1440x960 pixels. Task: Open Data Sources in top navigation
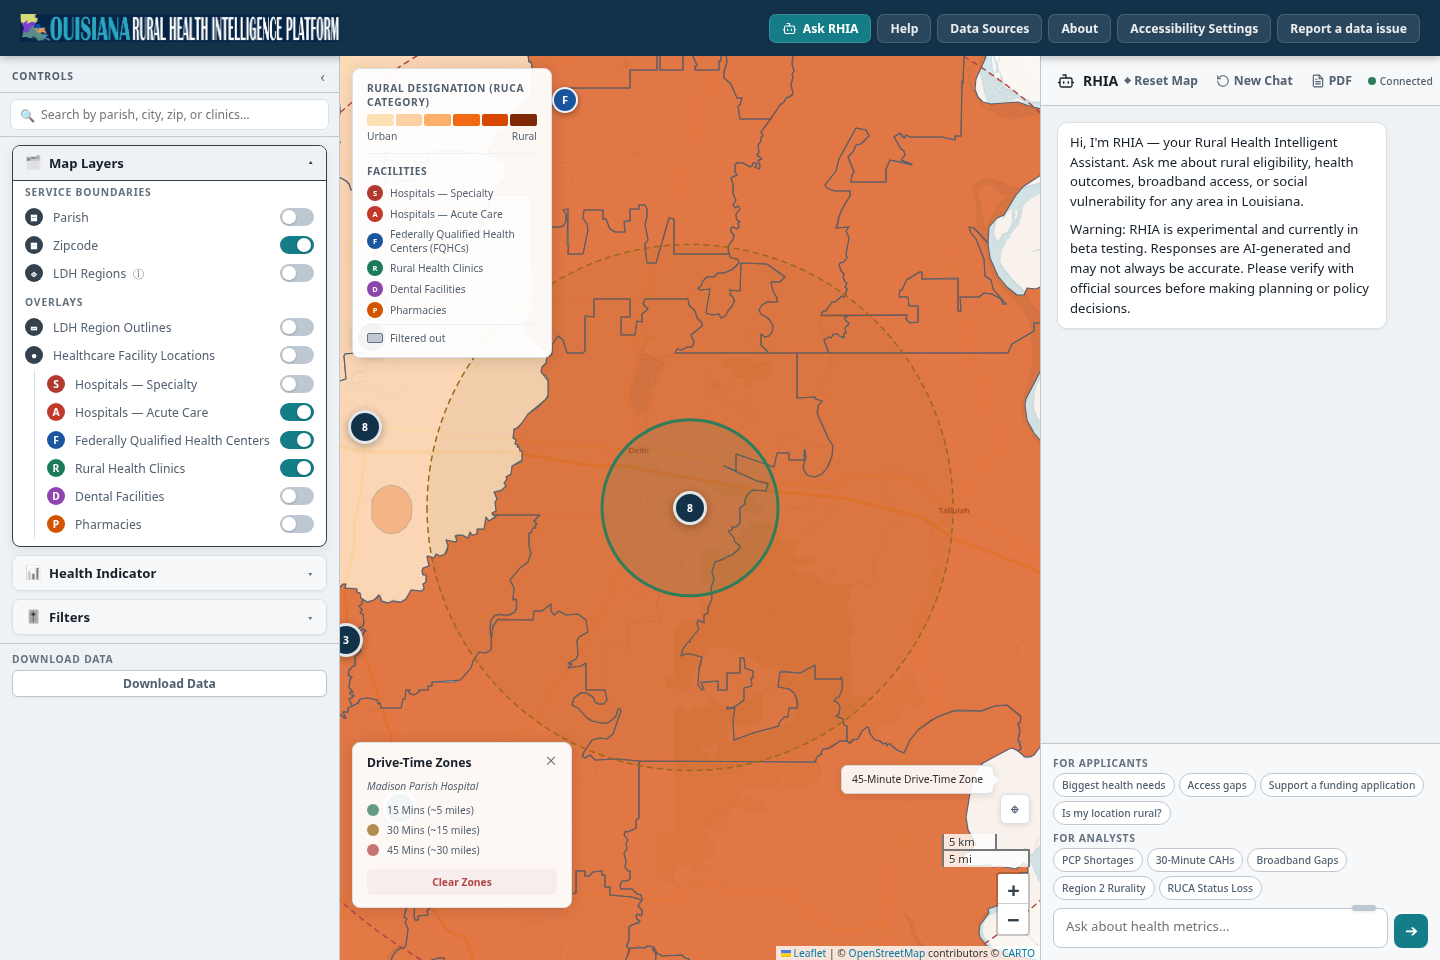(989, 28)
